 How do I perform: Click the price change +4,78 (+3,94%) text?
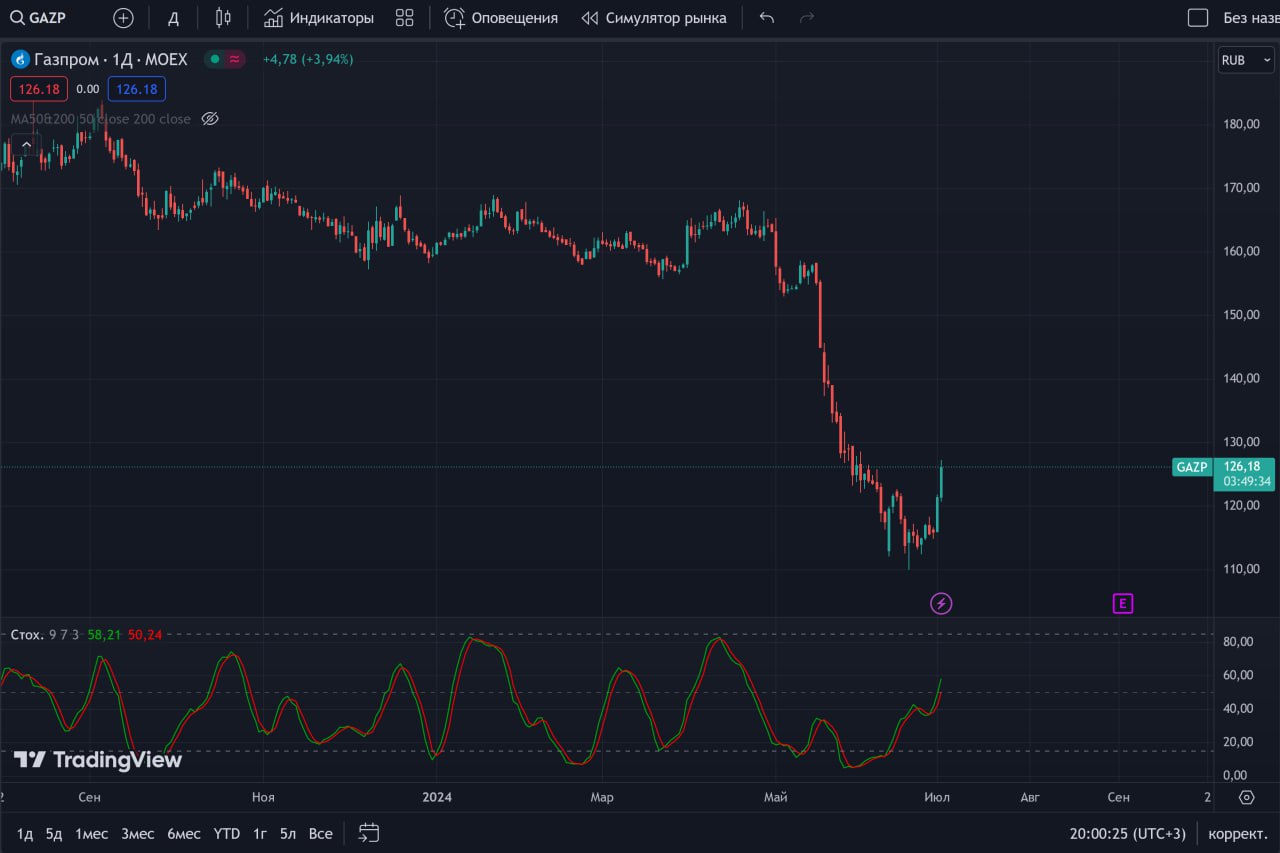point(308,59)
